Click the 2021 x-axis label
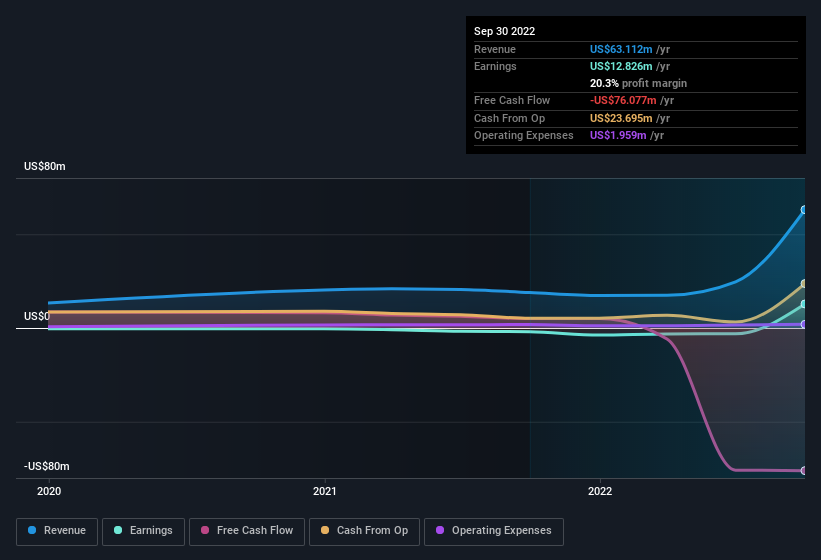Screen dimensions: 821x560 [325, 491]
